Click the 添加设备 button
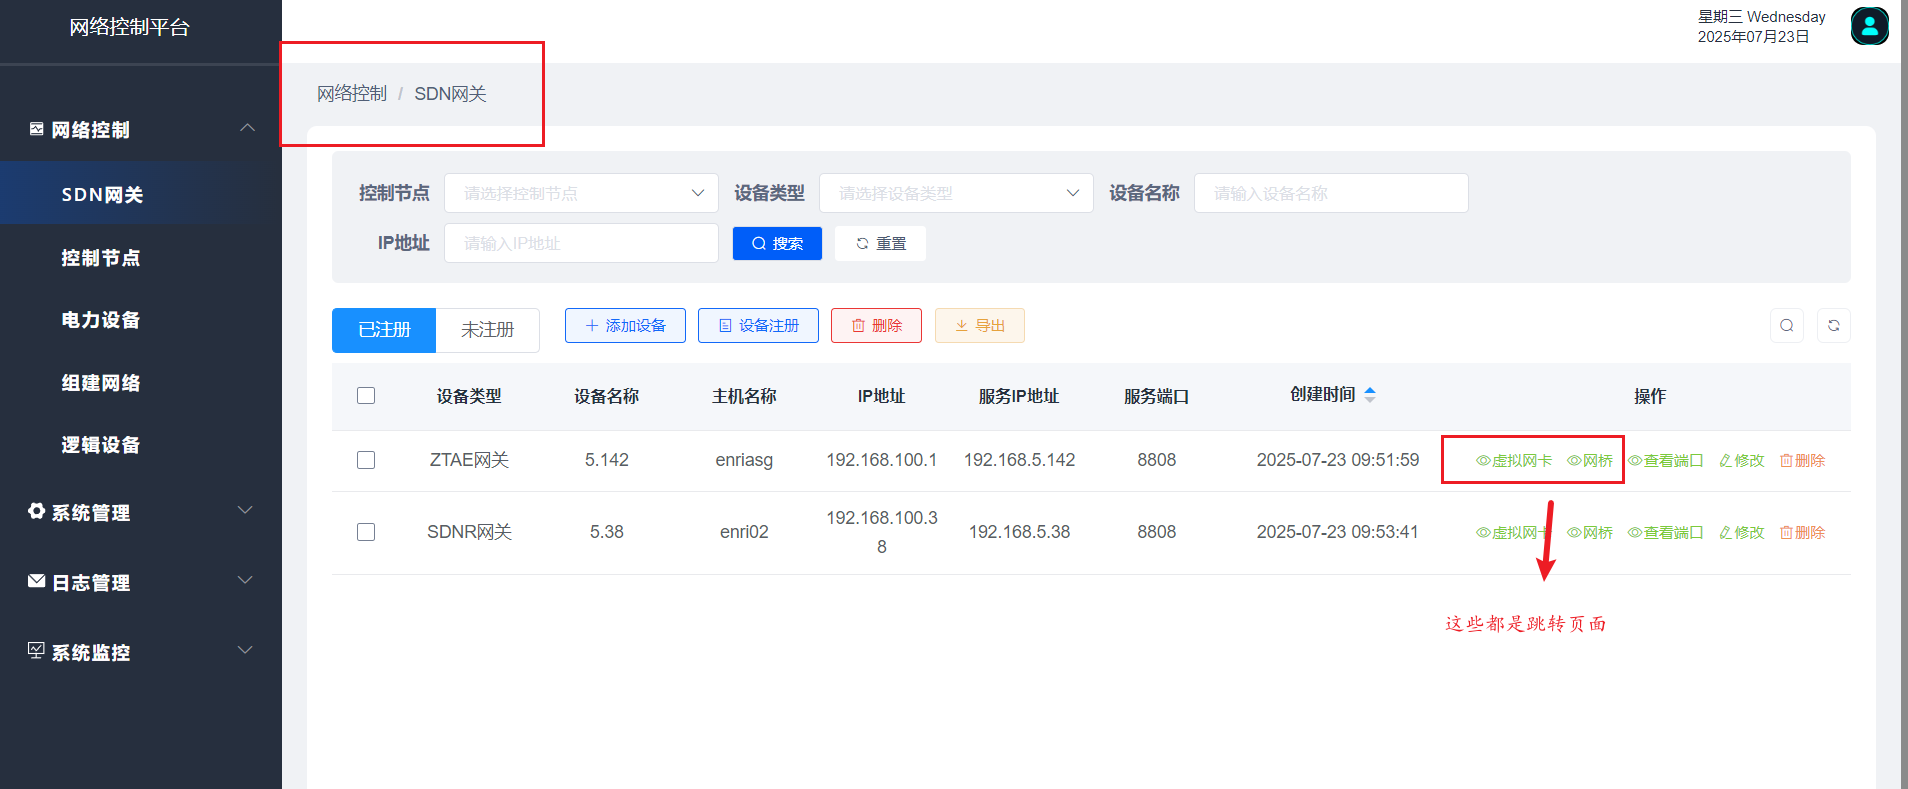This screenshot has height=789, width=1908. pos(625,326)
